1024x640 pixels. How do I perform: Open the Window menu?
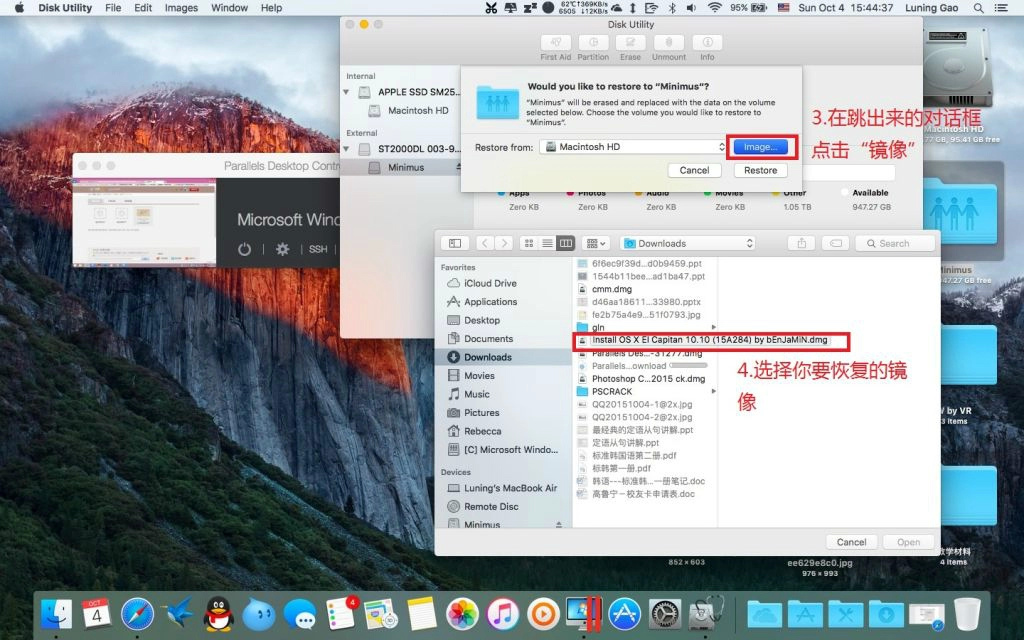pyautogui.click(x=229, y=8)
